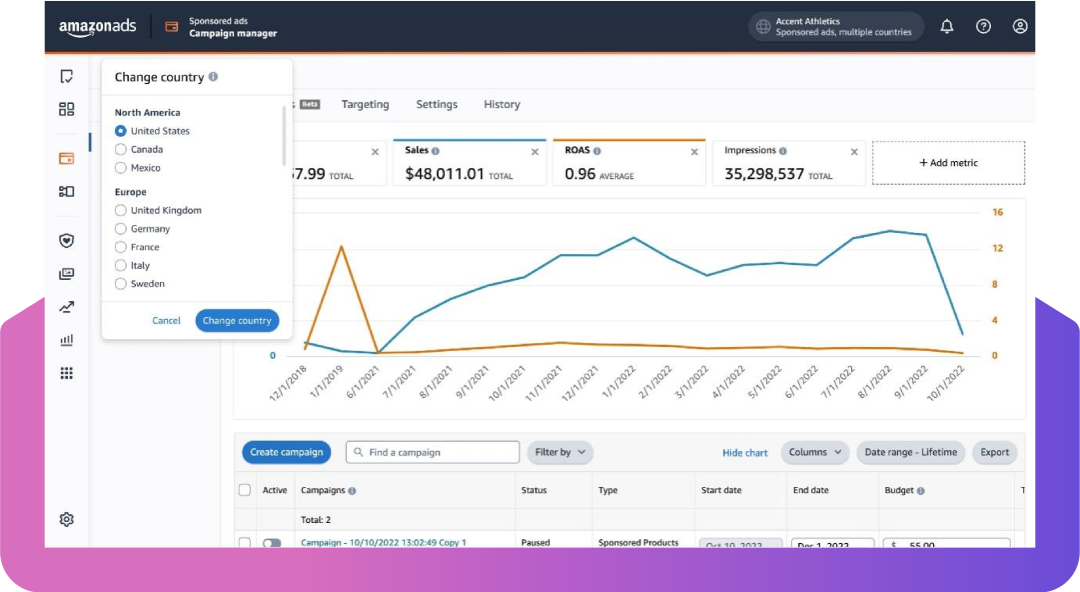The width and height of the screenshot is (1080, 592).
Task: Click info icon next to ROAS metric
Action: tap(597, 150)
